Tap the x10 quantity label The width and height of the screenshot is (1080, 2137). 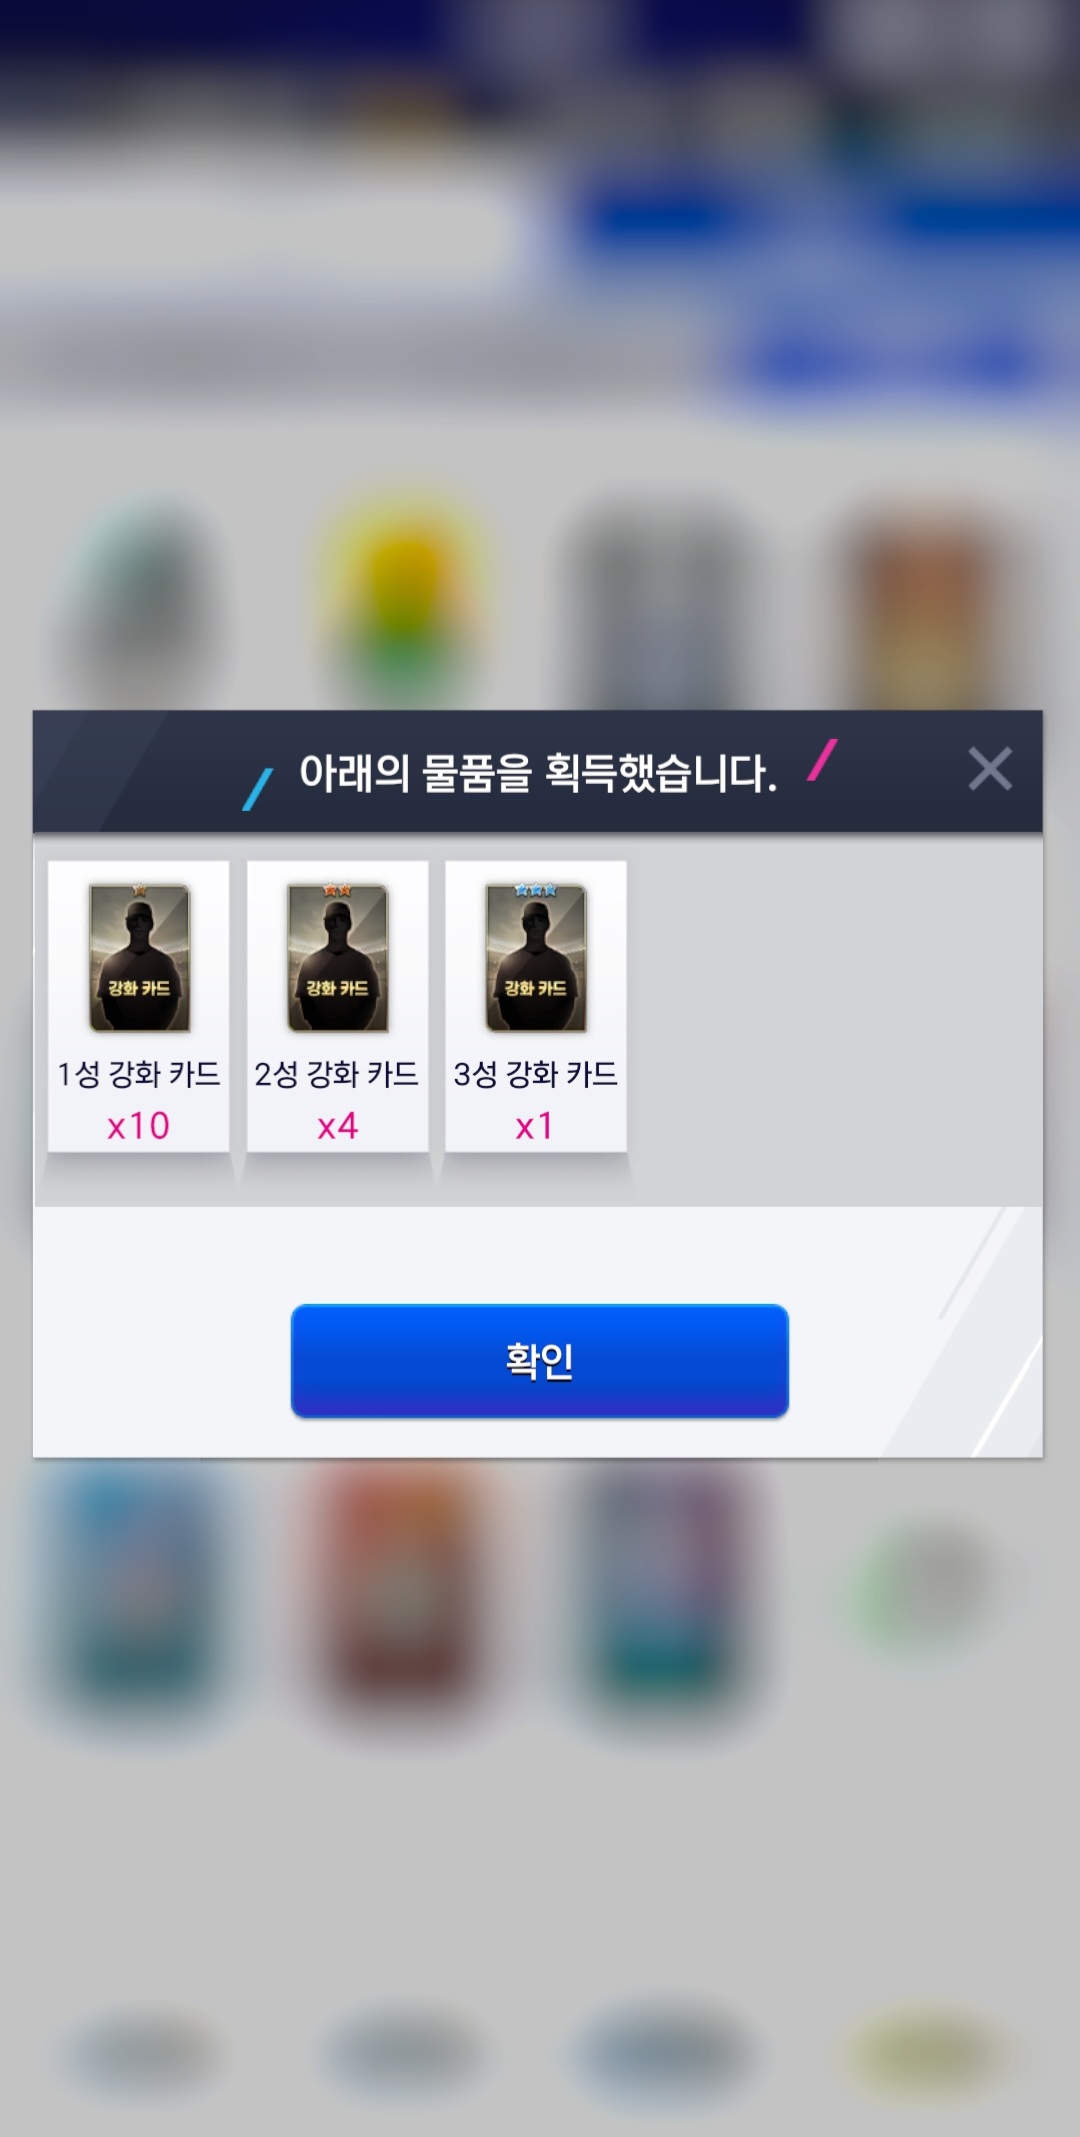(x=138, y=1126)
